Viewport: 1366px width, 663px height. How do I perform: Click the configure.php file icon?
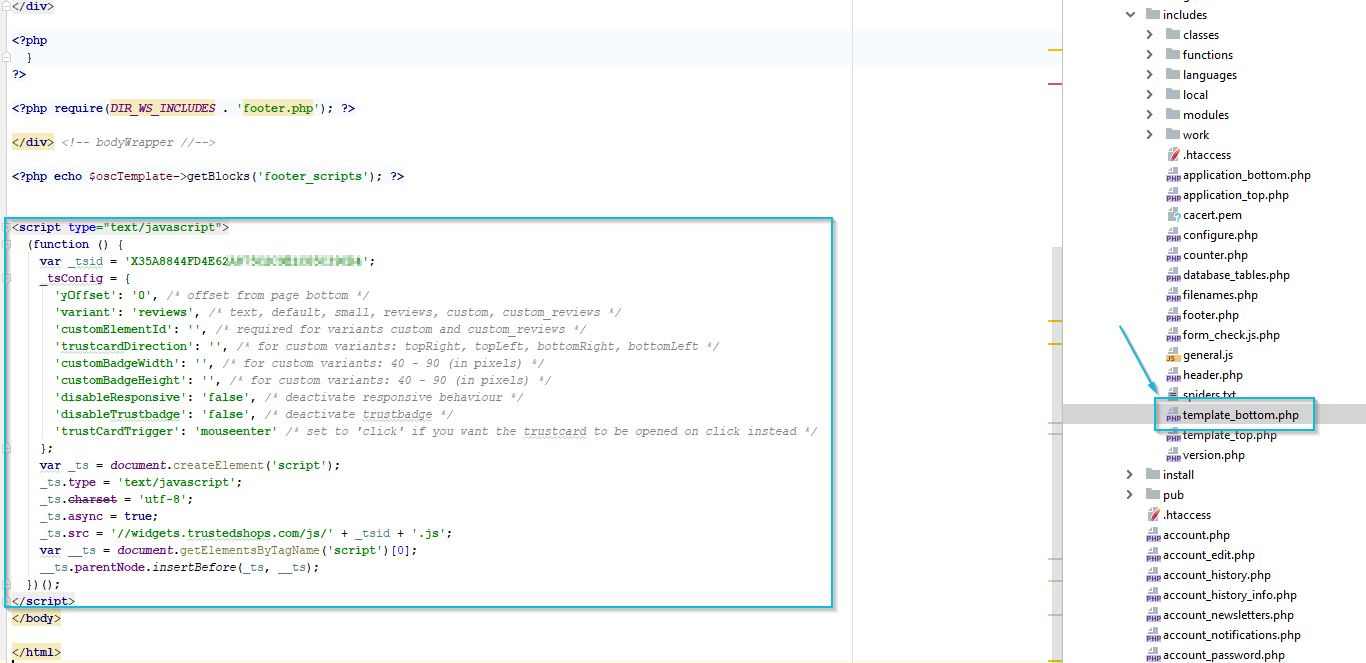point(1173,235)
